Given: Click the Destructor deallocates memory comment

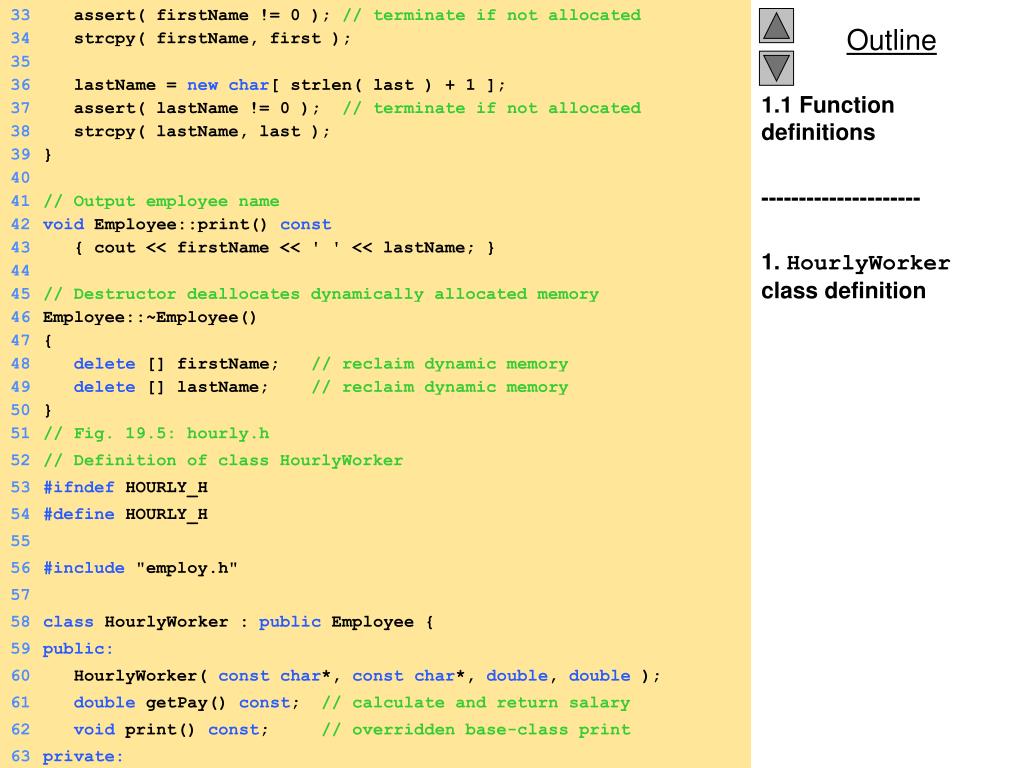Looking at the screenshot, I should pyautogui.click(x=321, y=294).
